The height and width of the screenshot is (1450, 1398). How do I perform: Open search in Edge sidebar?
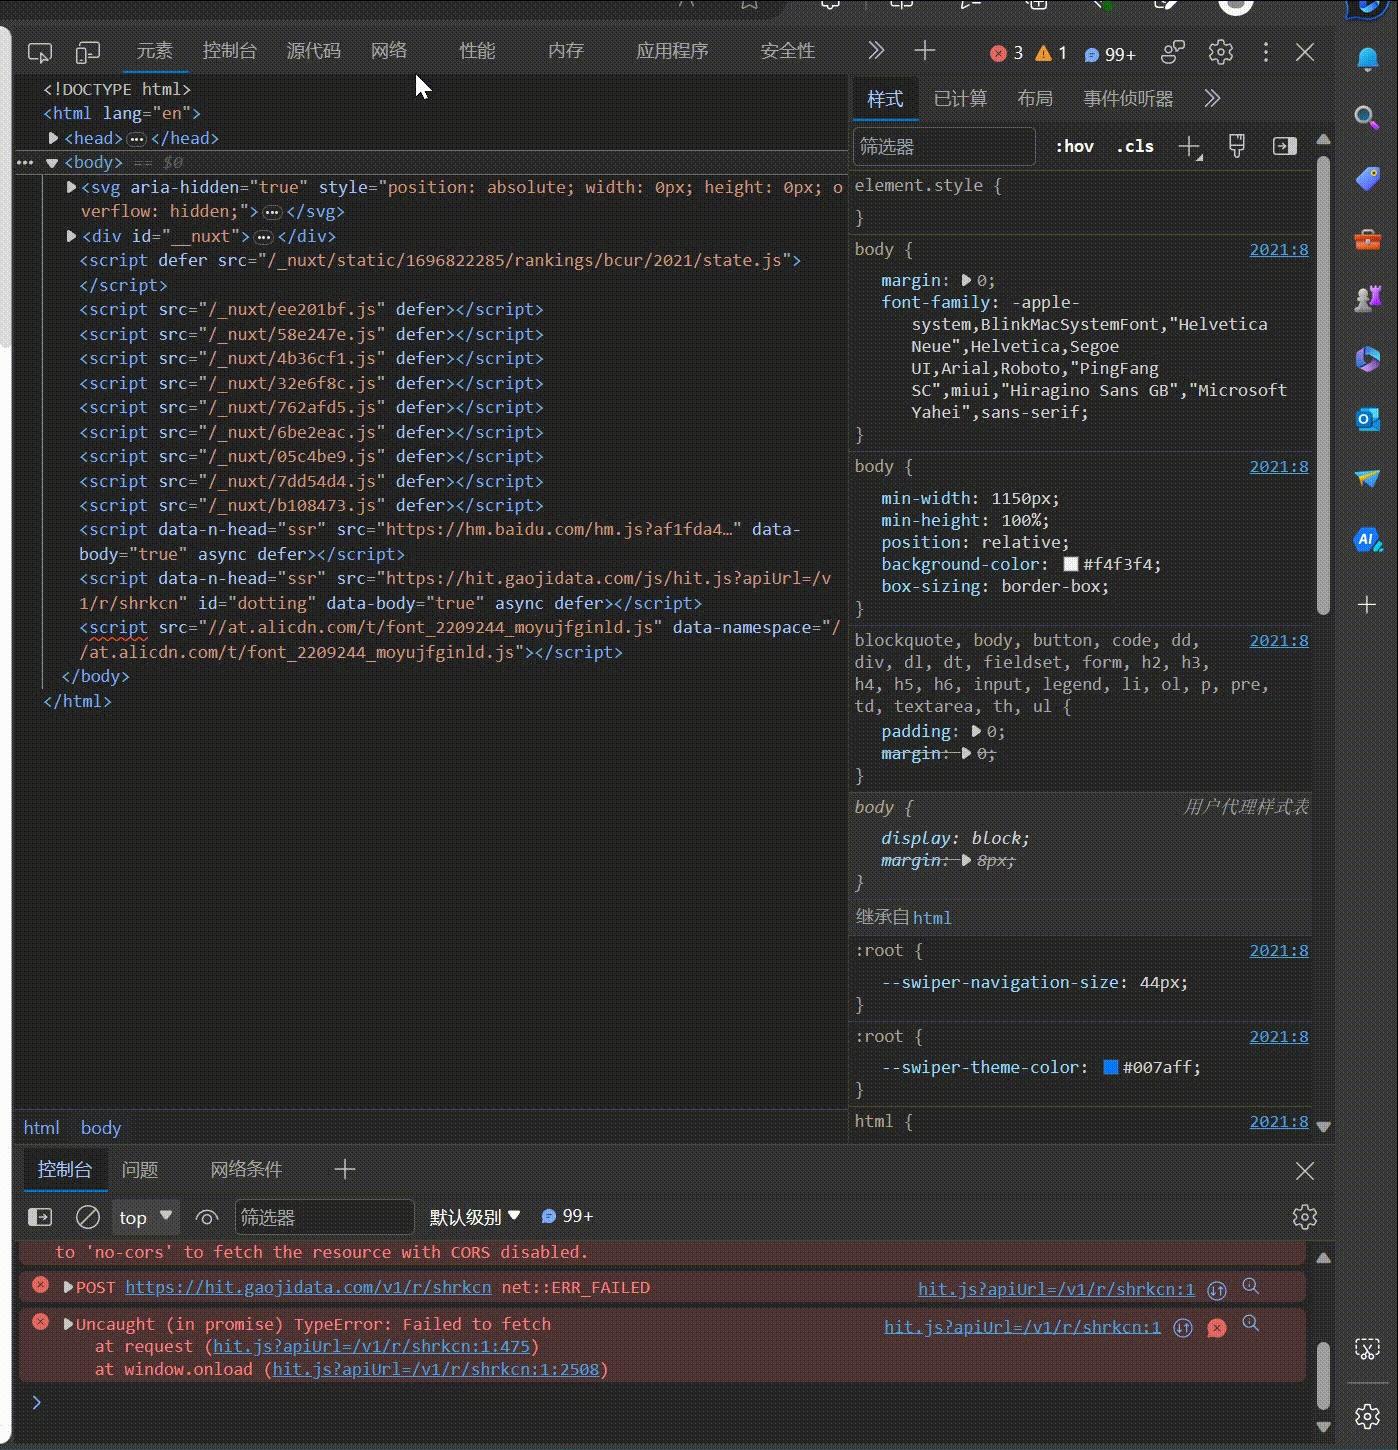[x=1367, y=118]
